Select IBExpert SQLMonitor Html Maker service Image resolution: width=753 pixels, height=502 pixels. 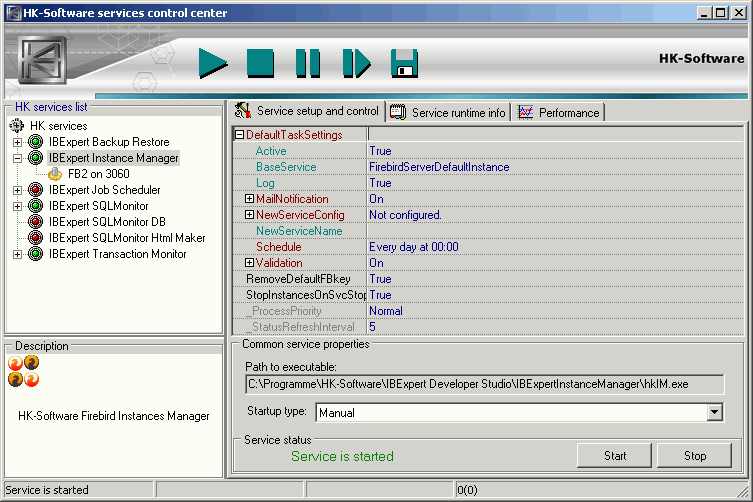[127, 237]
